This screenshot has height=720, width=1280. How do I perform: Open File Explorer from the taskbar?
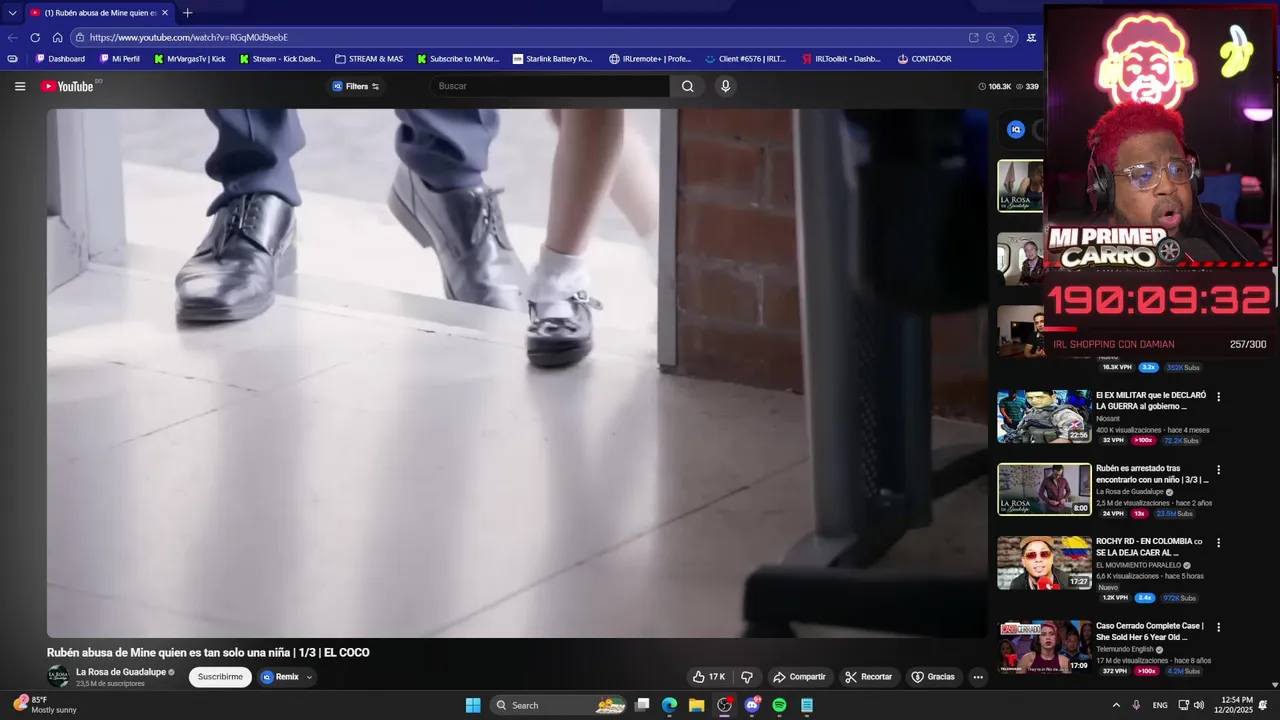[x=696, y=705]
